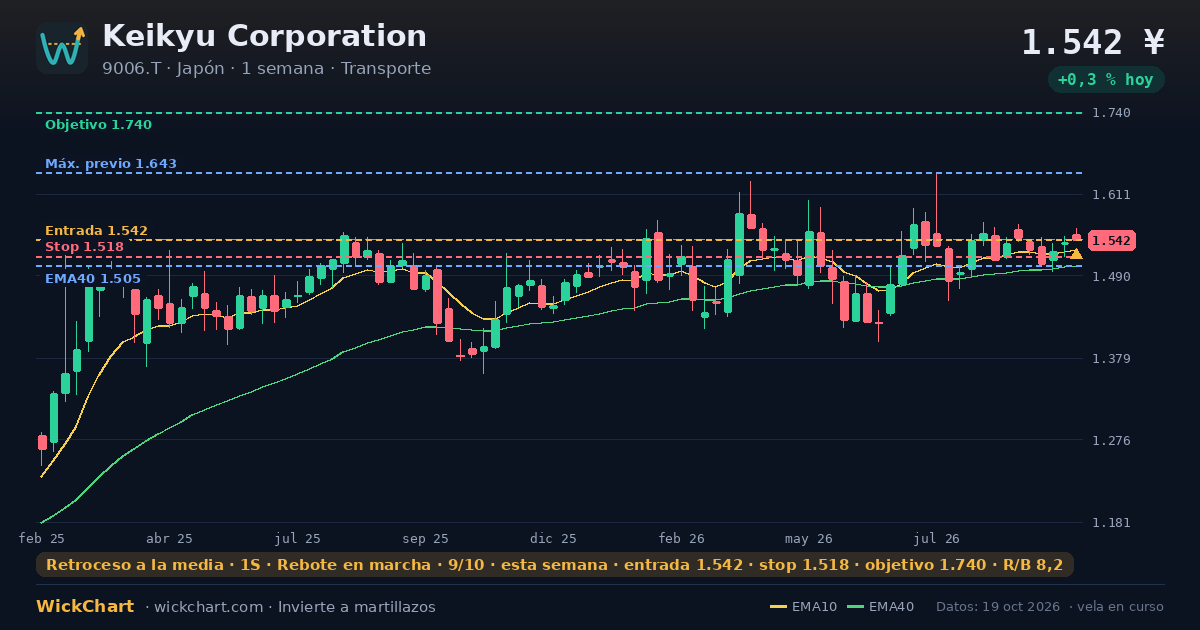
Task: Click the WickChart logo icon
Action: [62, 48]
